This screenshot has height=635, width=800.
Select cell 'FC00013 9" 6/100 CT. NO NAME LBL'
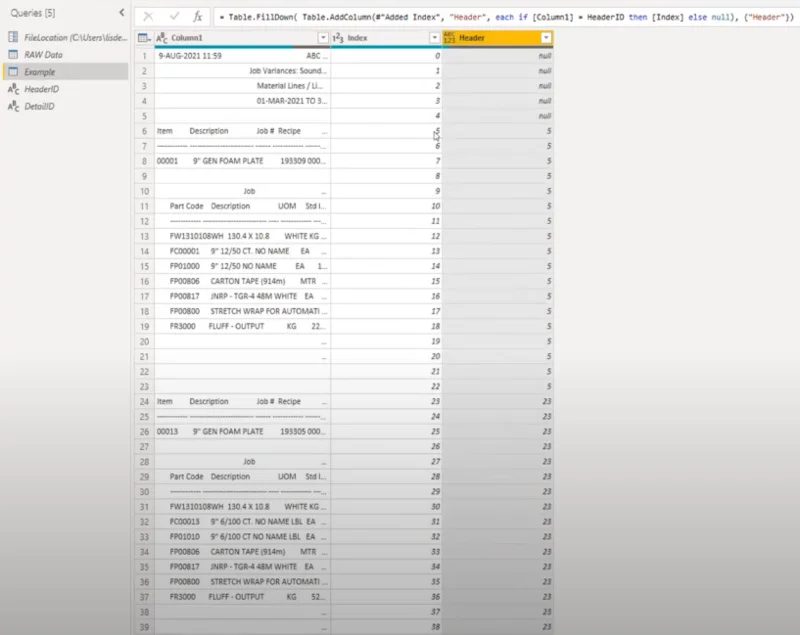(242, 522)
